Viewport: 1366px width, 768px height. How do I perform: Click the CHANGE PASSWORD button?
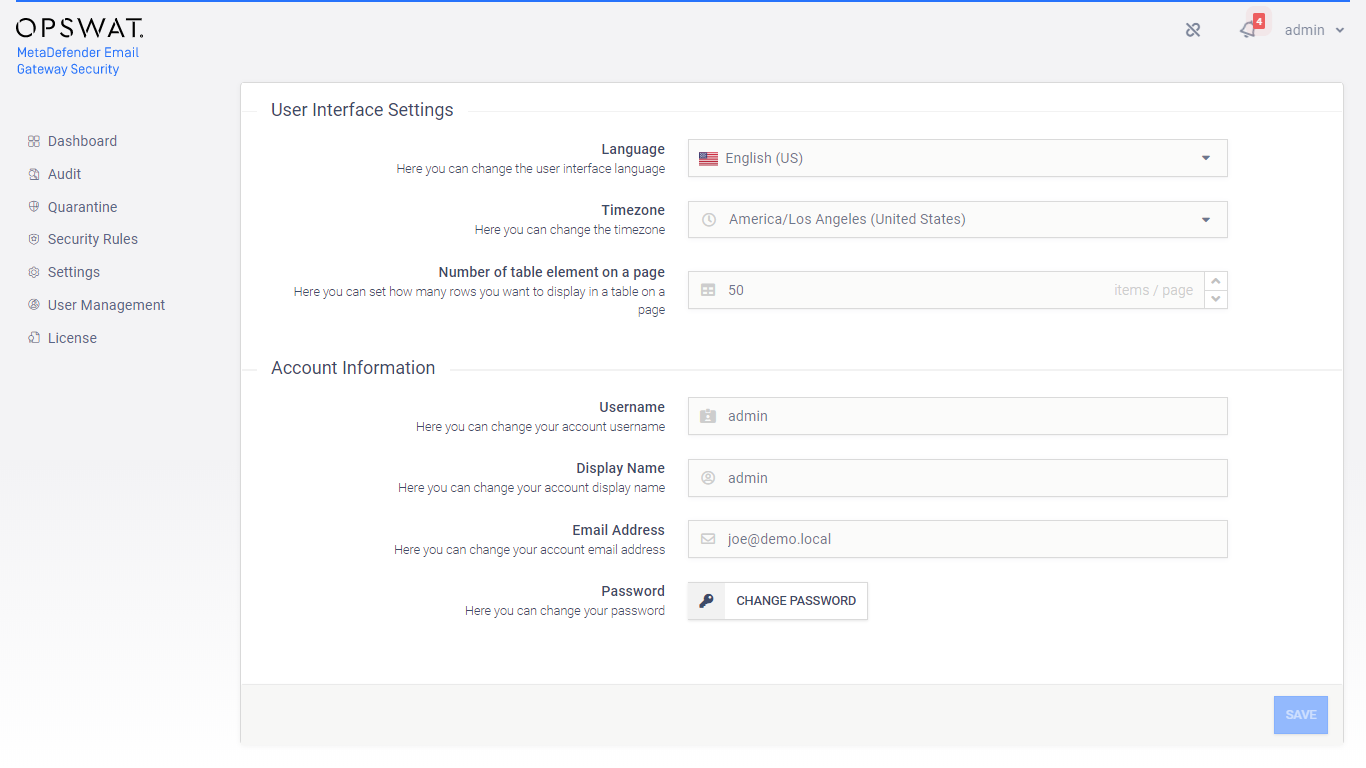778,601
